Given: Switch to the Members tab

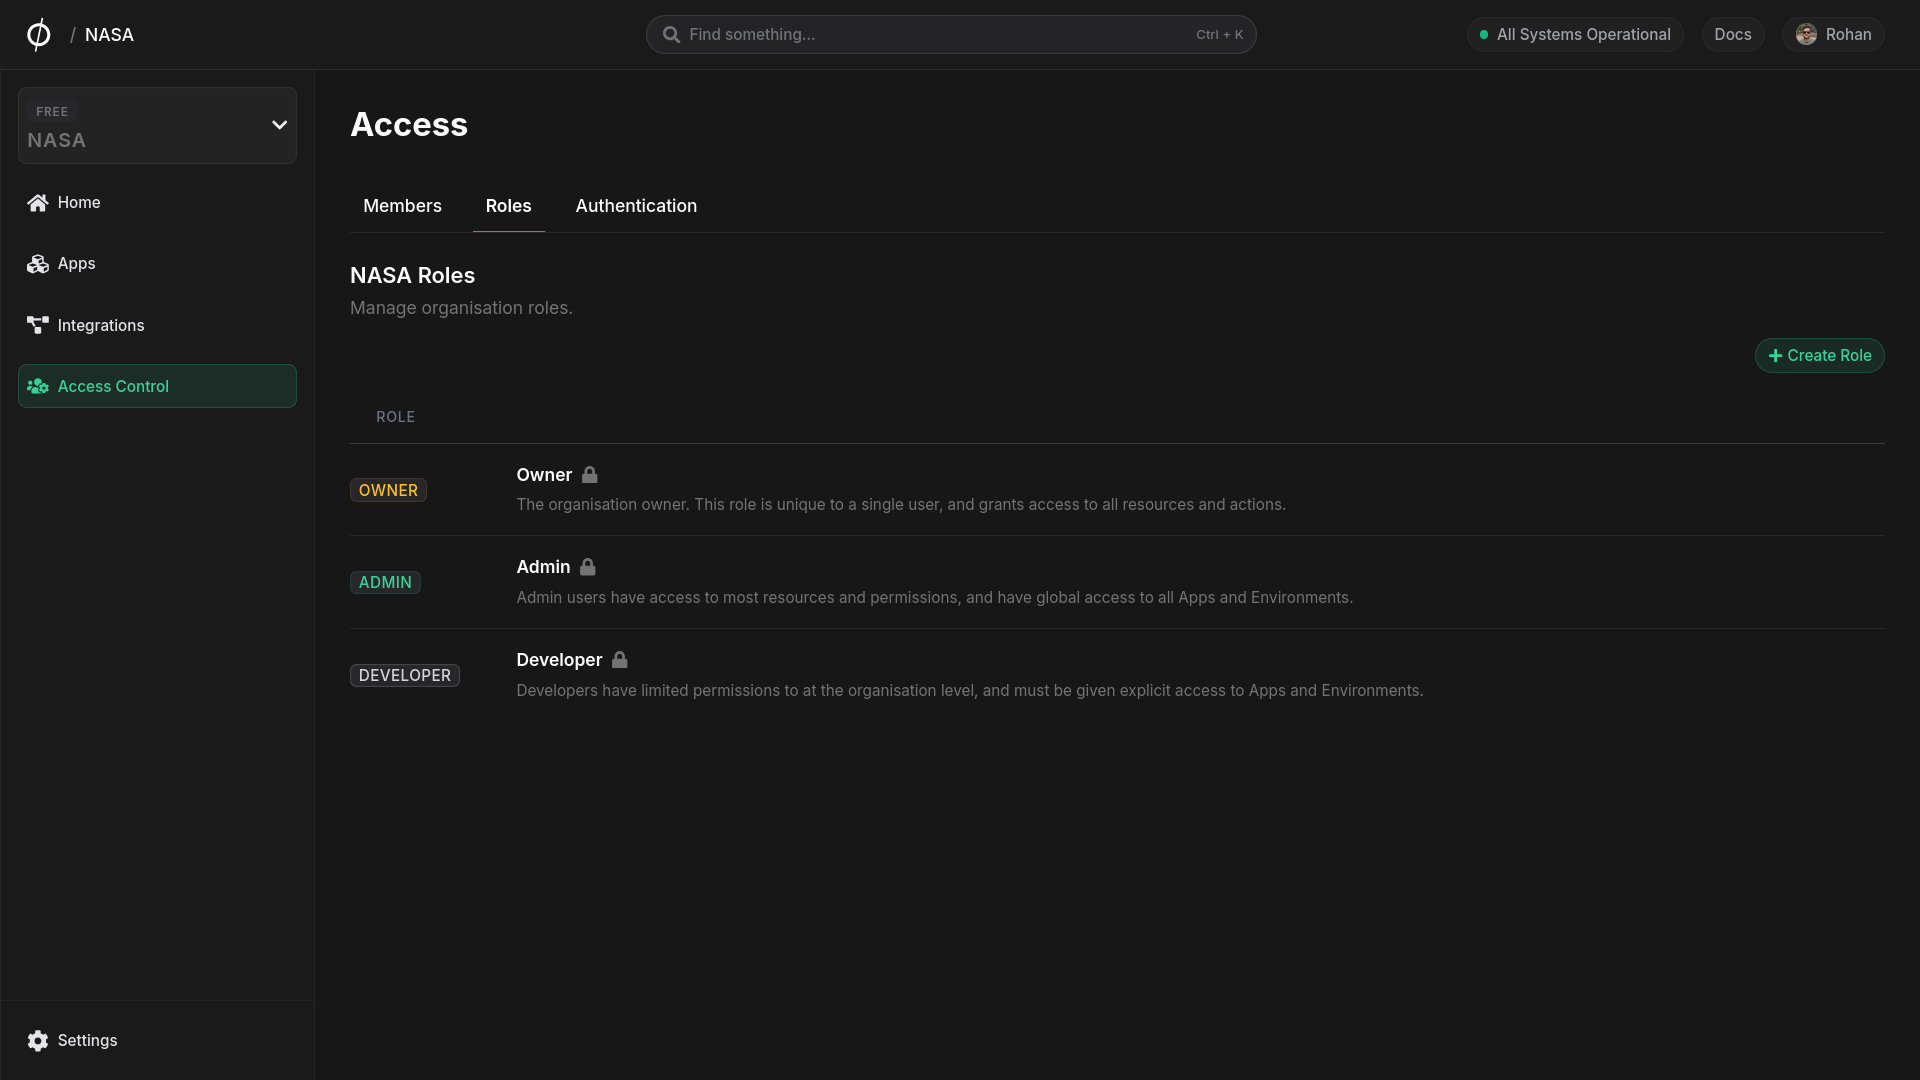Looking at the screenshot, I should click(402, 206).
